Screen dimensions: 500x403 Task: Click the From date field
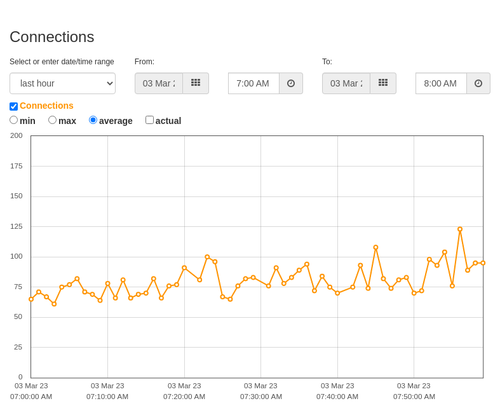159,83
